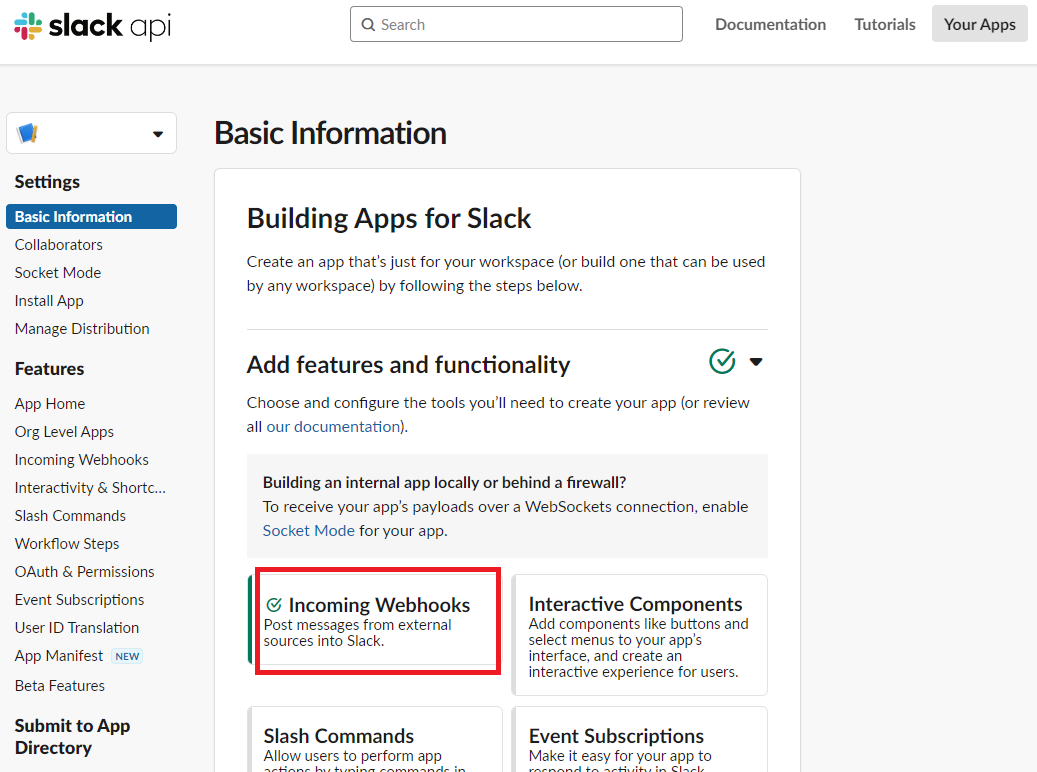This screenshot has height=772, width=1037.
Task: Click the magnifier icon in search box
Action: 369,25
